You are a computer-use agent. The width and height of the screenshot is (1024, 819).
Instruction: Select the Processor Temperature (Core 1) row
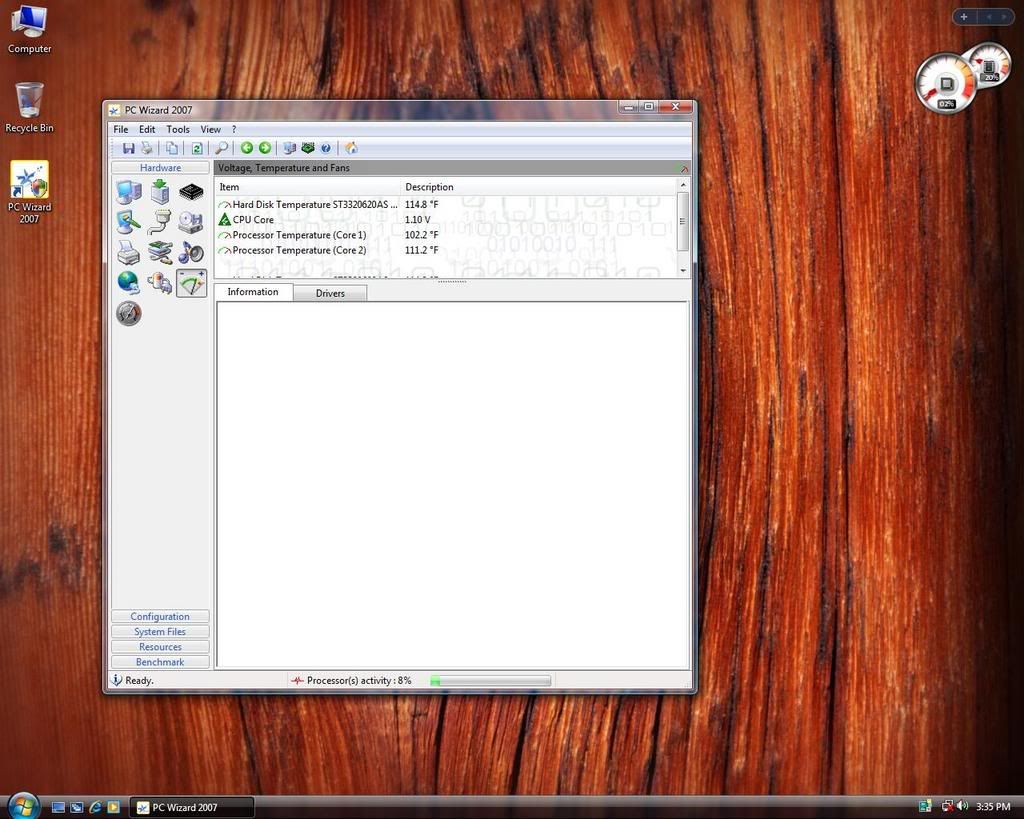pos(299,235)
